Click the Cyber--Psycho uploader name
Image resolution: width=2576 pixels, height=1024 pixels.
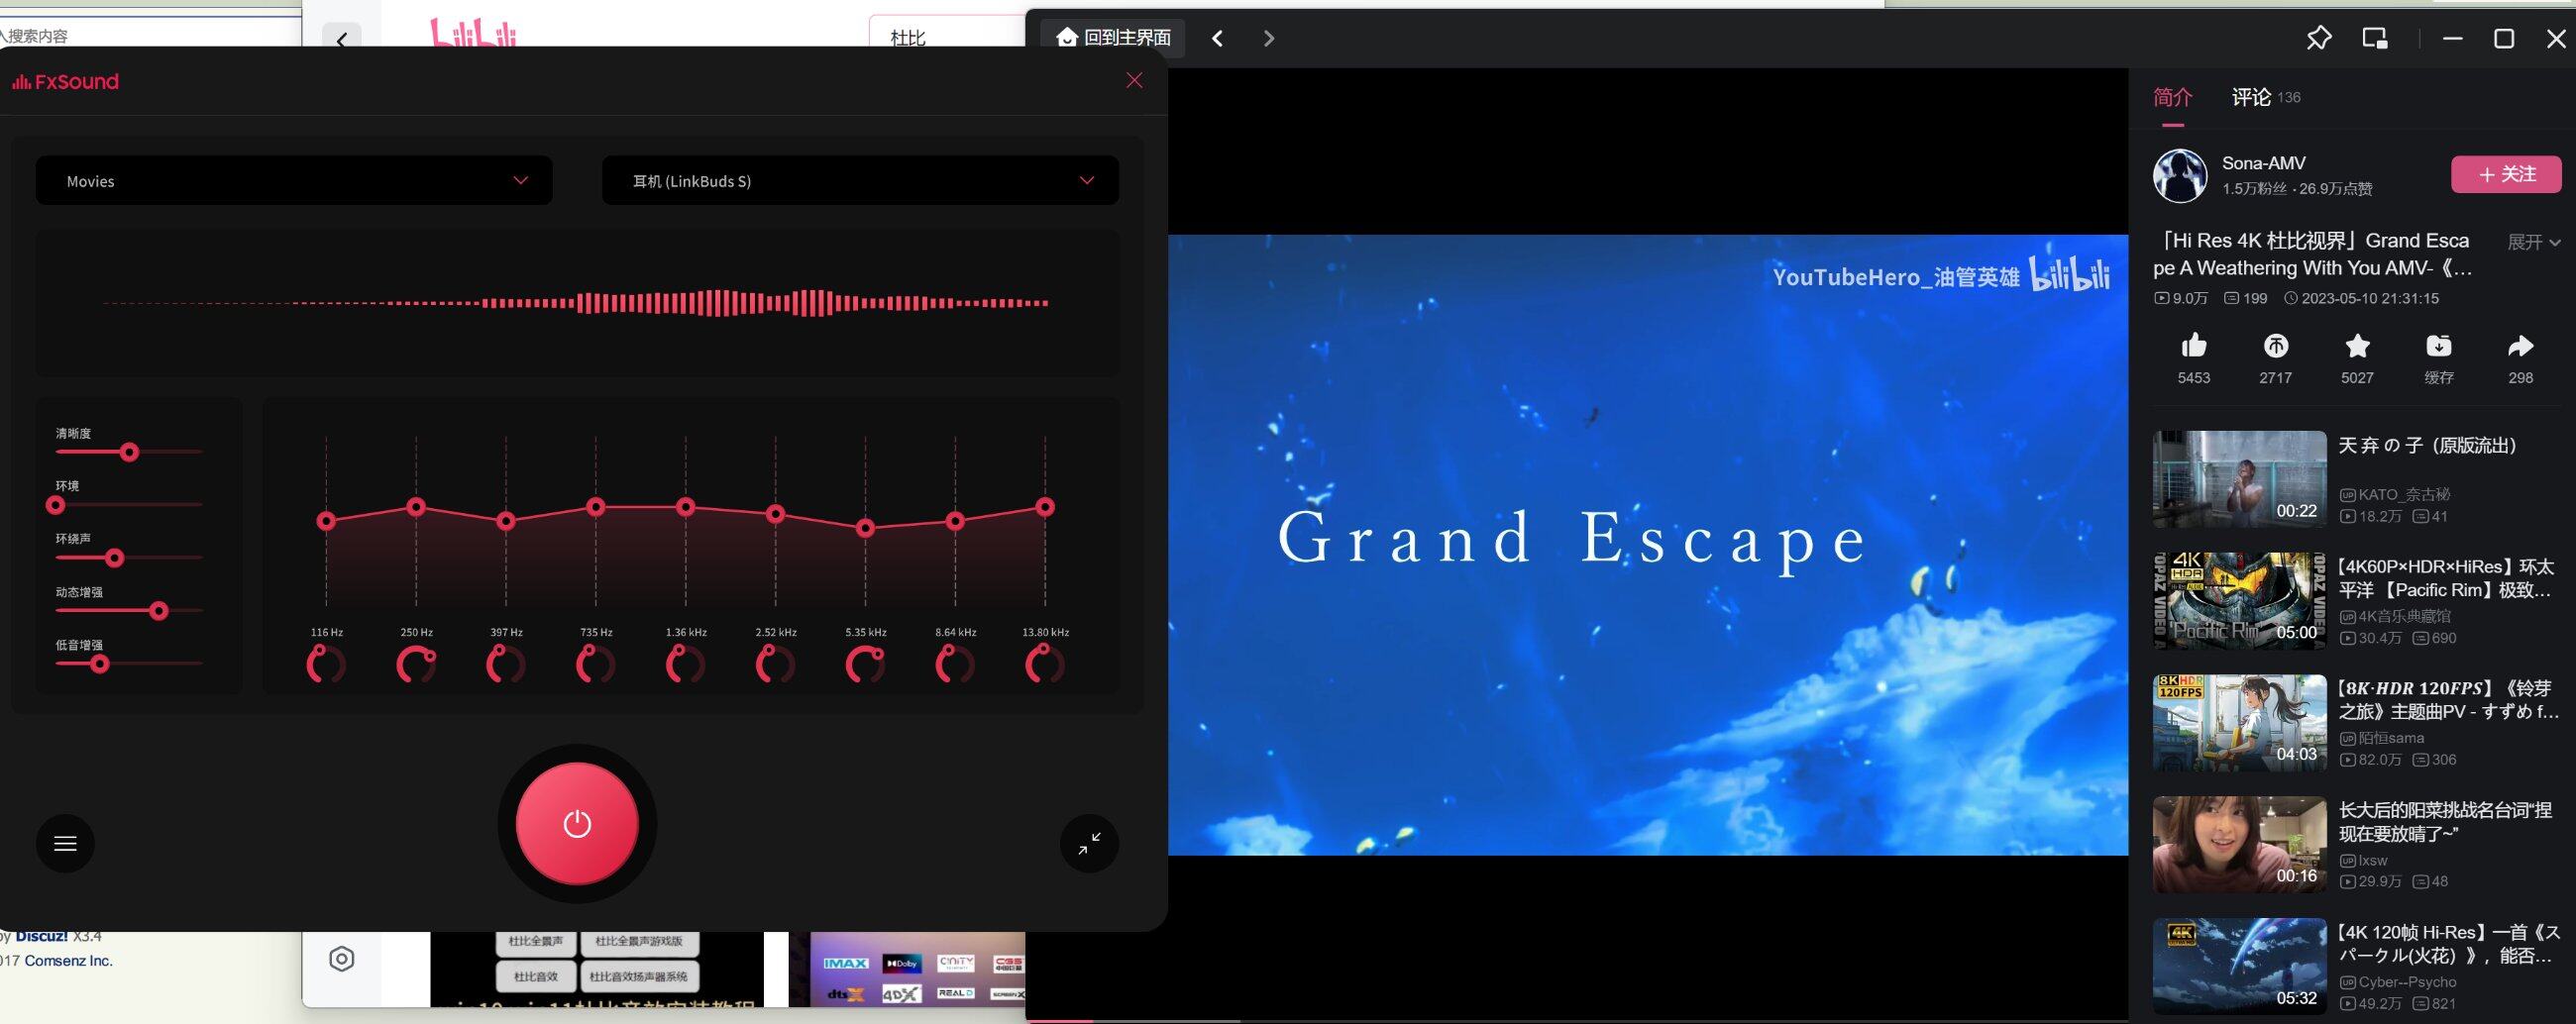(2407, 982)
